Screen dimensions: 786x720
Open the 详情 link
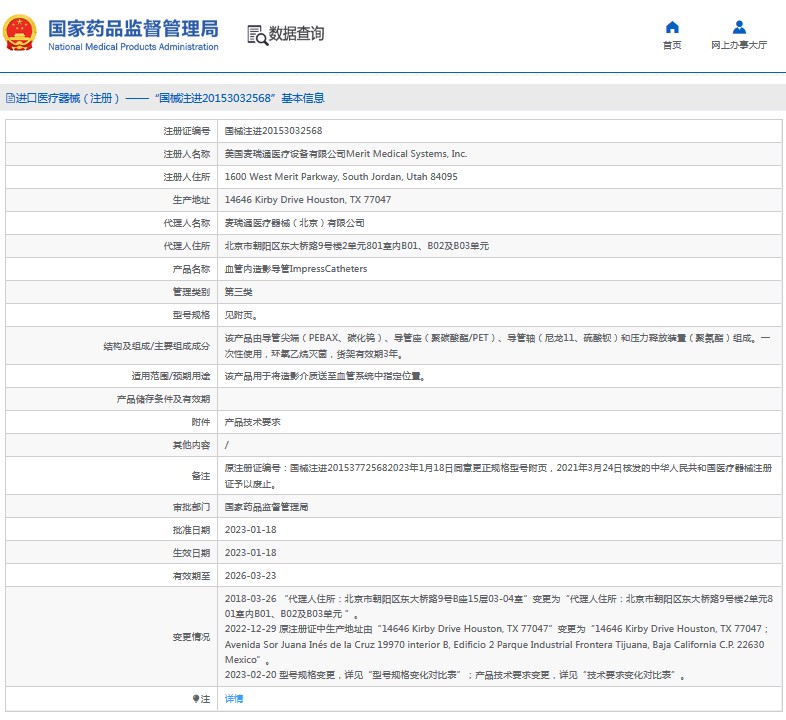pyautogui.click(x=234, y=699)
